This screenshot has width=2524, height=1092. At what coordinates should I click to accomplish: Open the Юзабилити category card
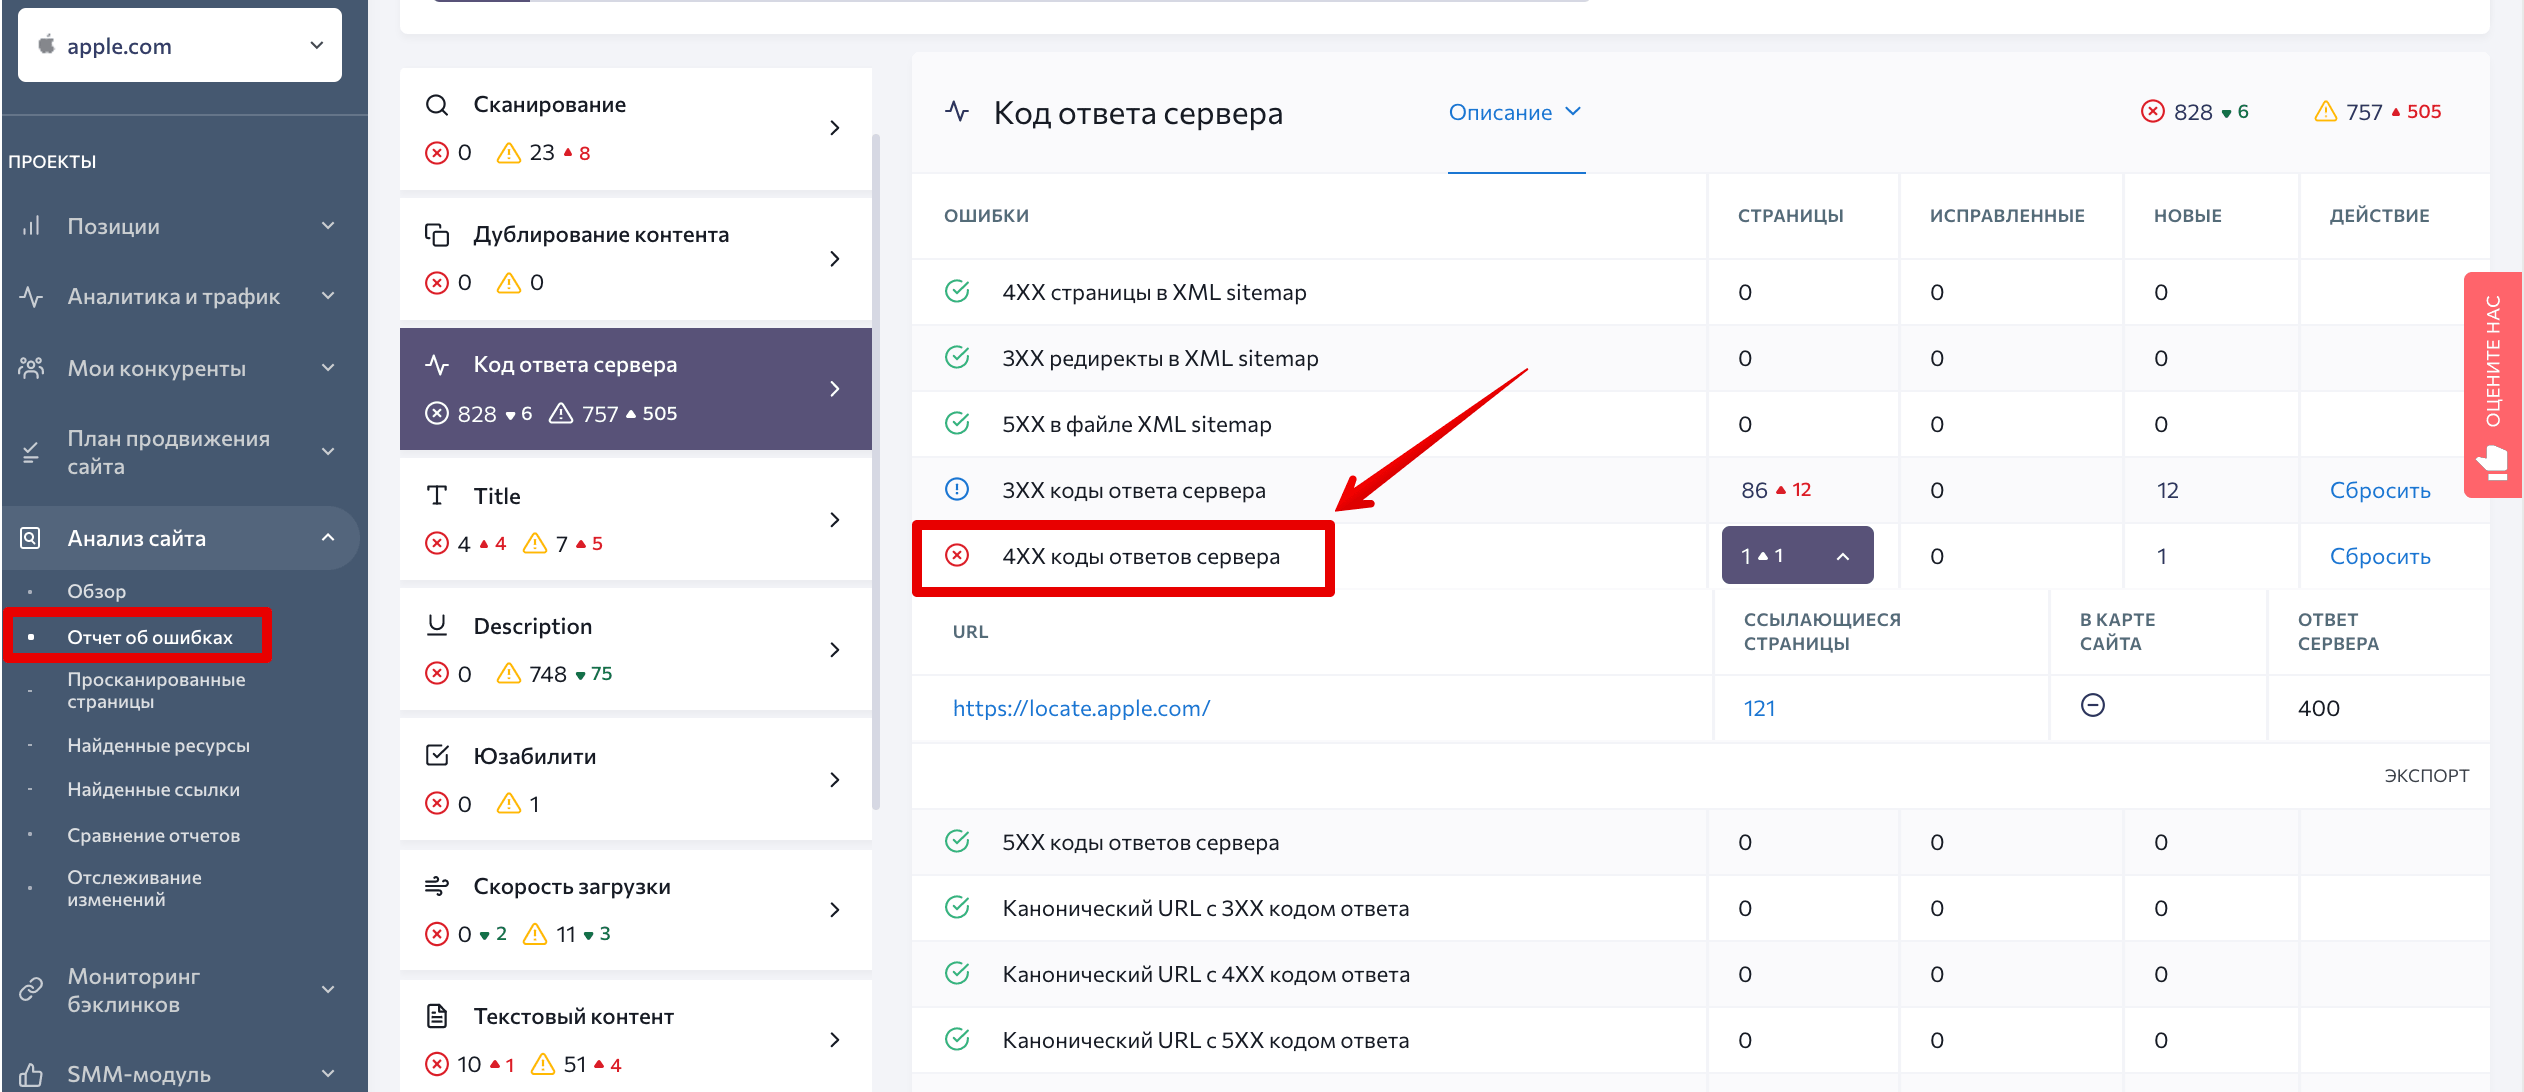pyautogui.click(x=636, y=779)
